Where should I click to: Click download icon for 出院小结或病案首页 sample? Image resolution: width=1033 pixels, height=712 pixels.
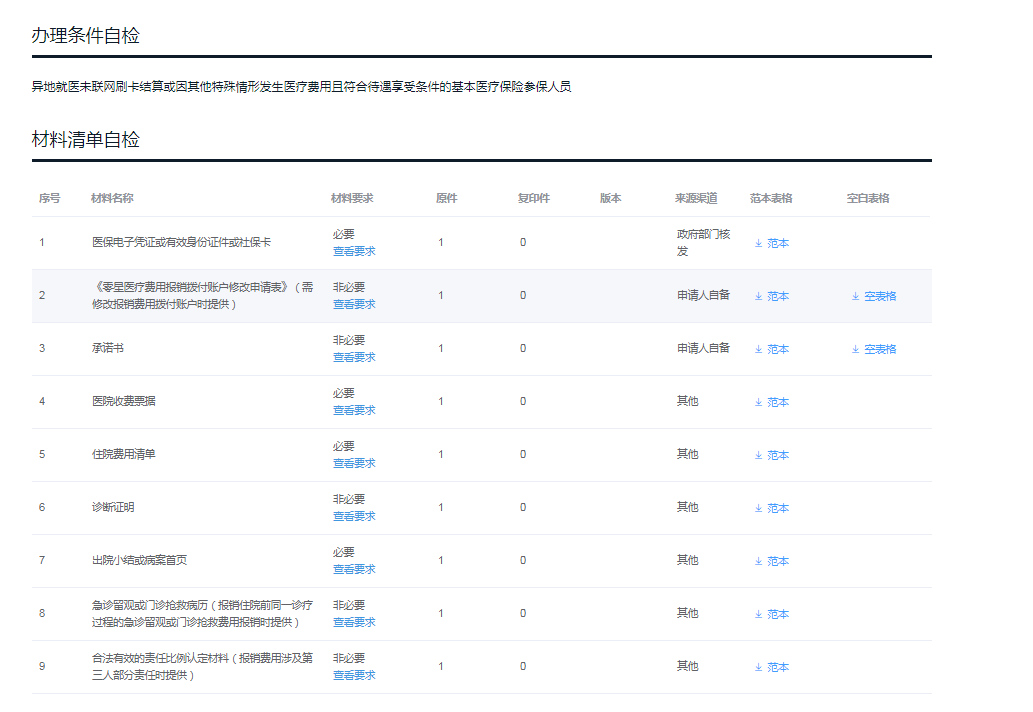pyautogui.click(x=758, y=561)
